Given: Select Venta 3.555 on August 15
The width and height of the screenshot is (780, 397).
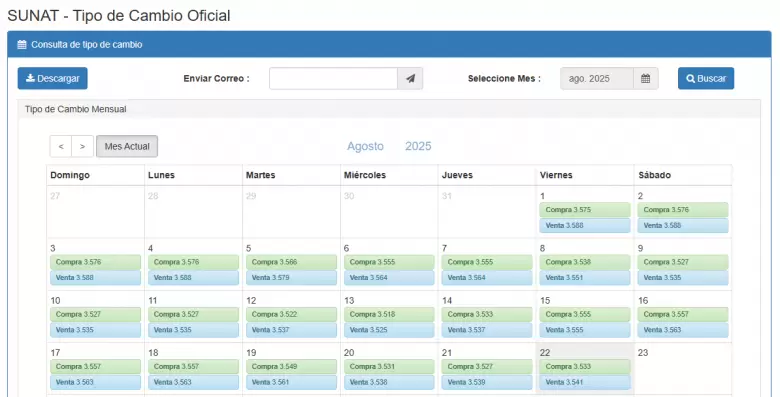Looking at the screenshot, I should (585, 330).
